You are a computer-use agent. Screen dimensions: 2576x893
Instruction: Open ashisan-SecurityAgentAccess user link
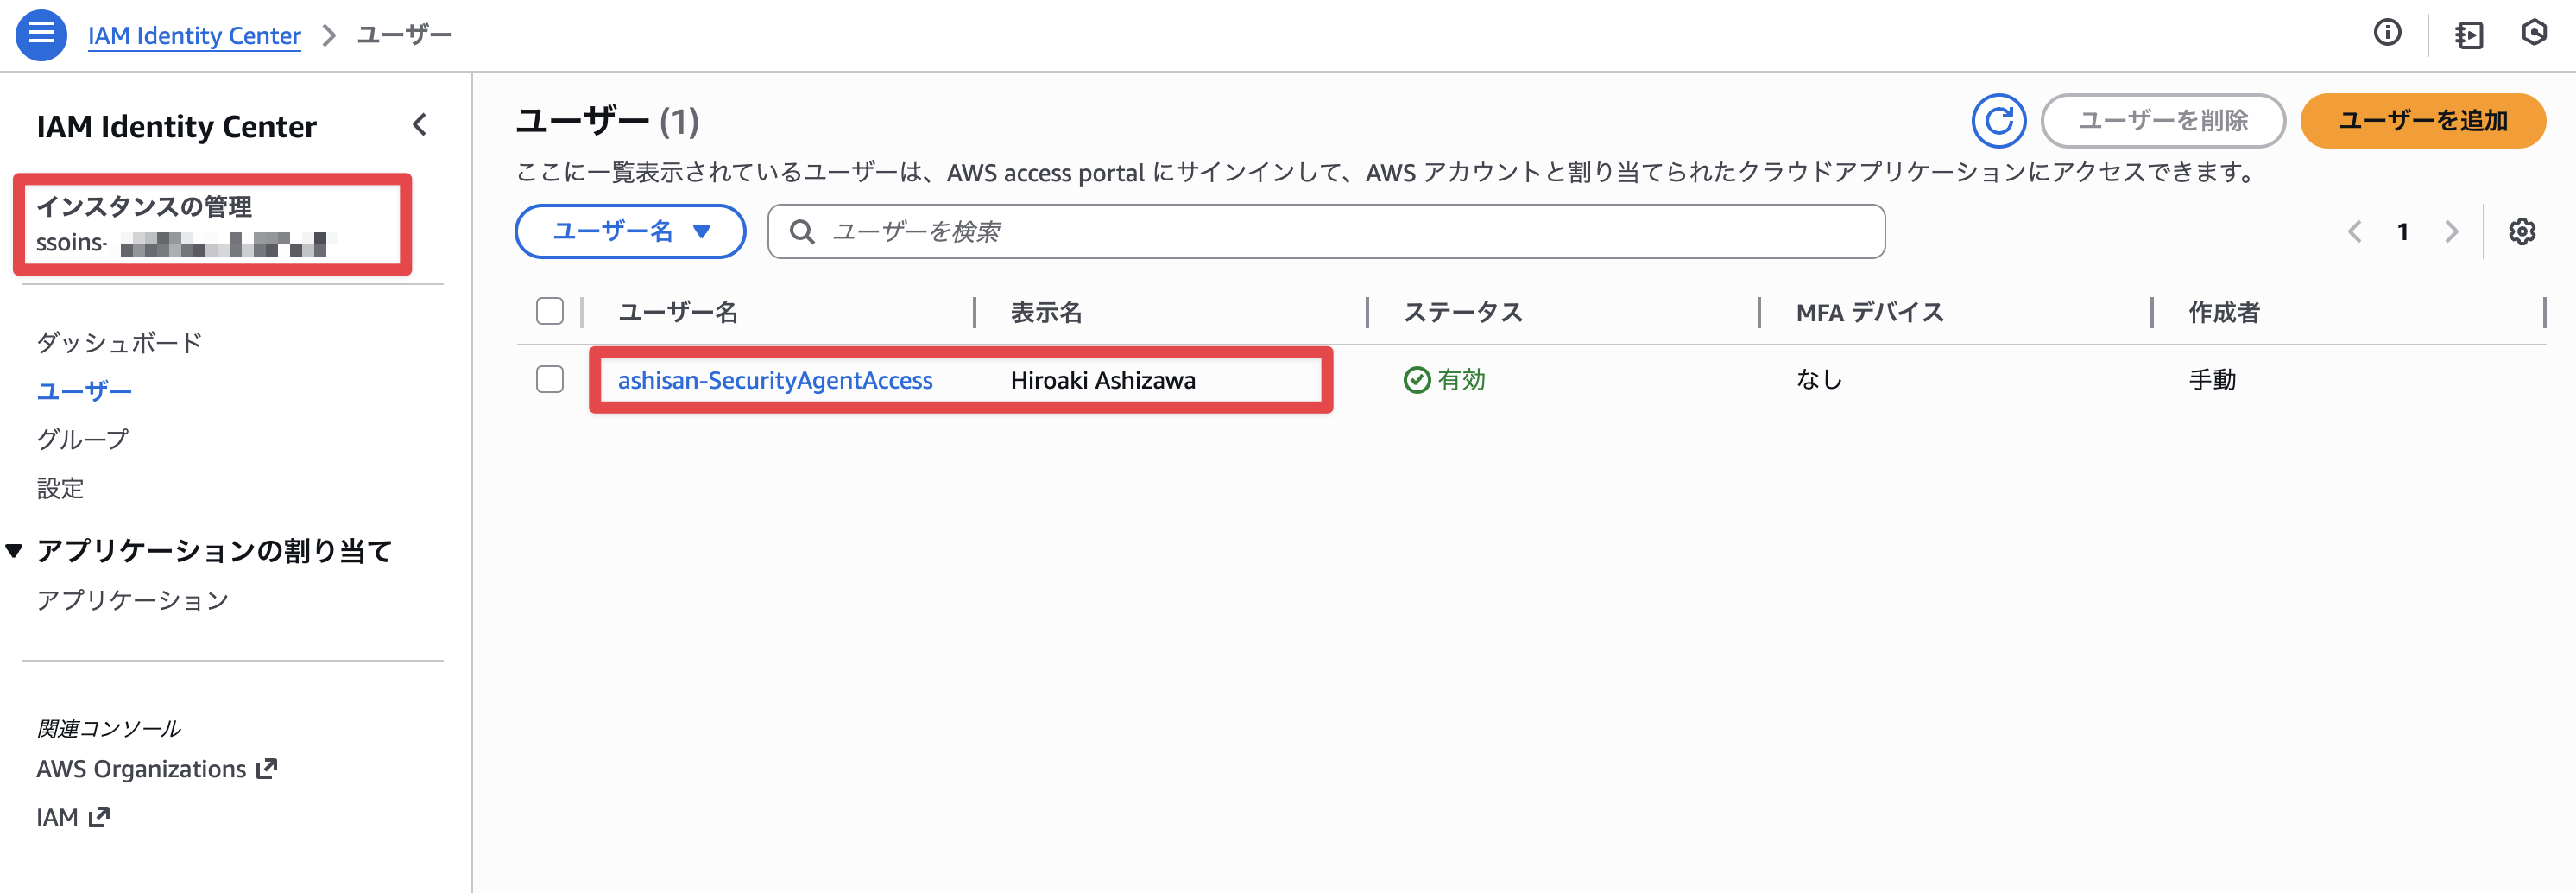pyautogui.click(x=774, y=380)
